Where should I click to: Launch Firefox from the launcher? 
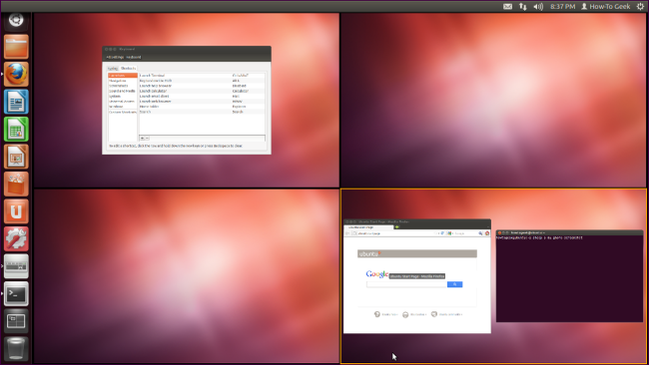point(16,74)
